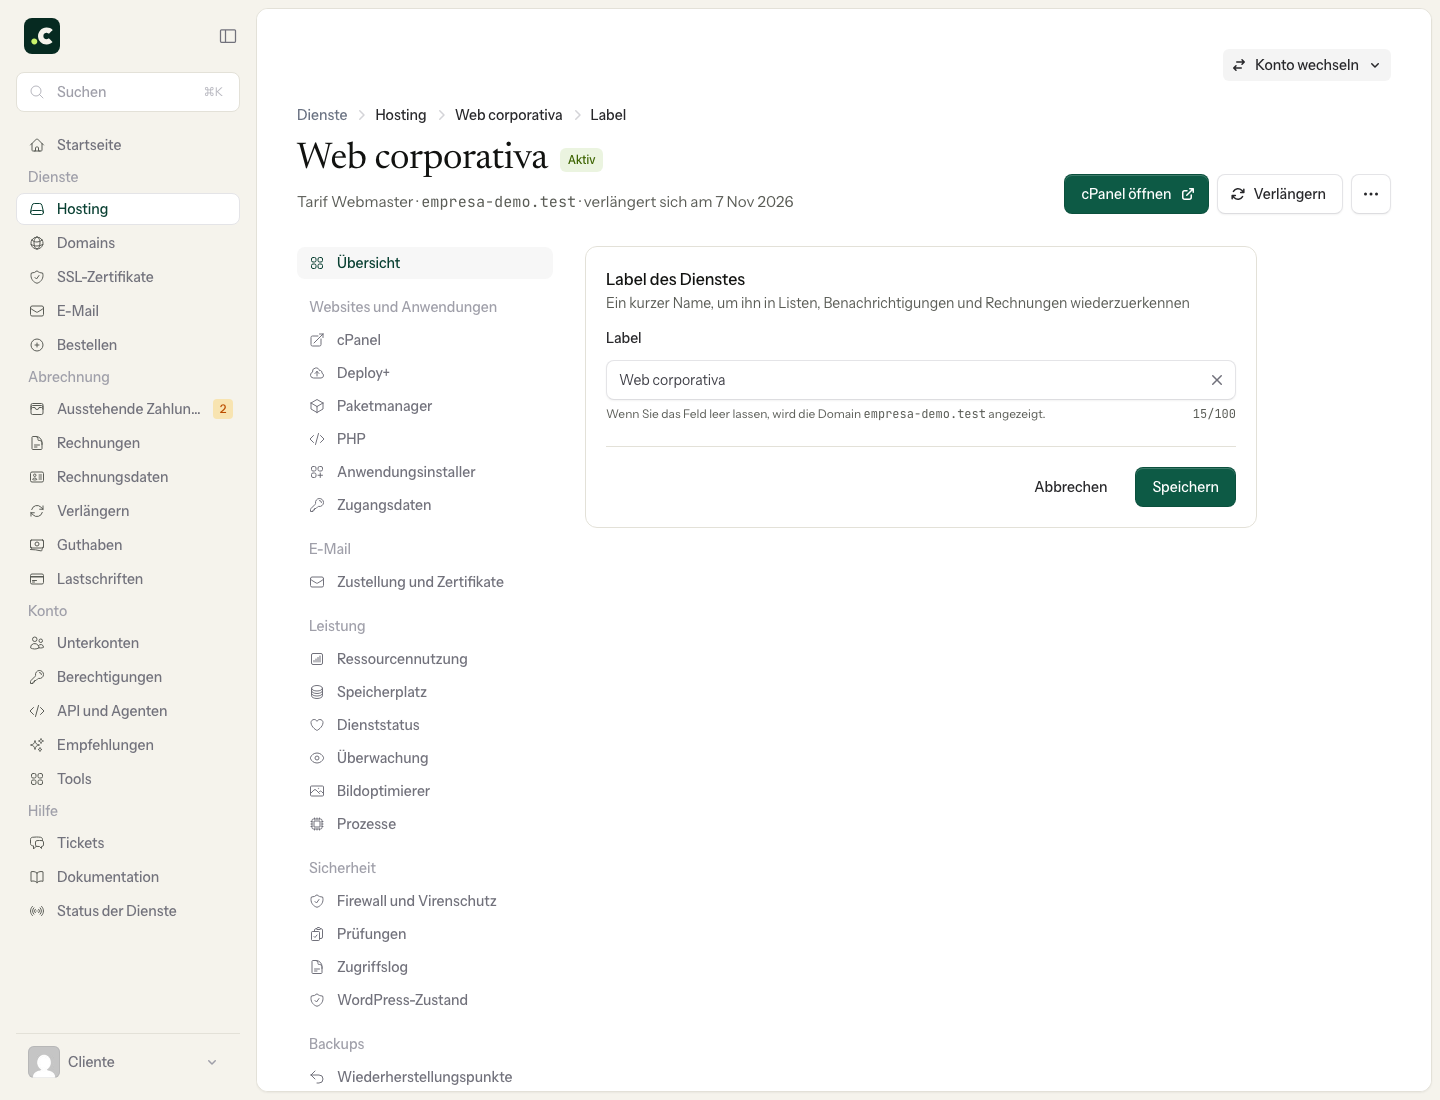Toggle the sidebar collapse icon
Viewport: 1440px width, 1100px height.
point(228,36)
